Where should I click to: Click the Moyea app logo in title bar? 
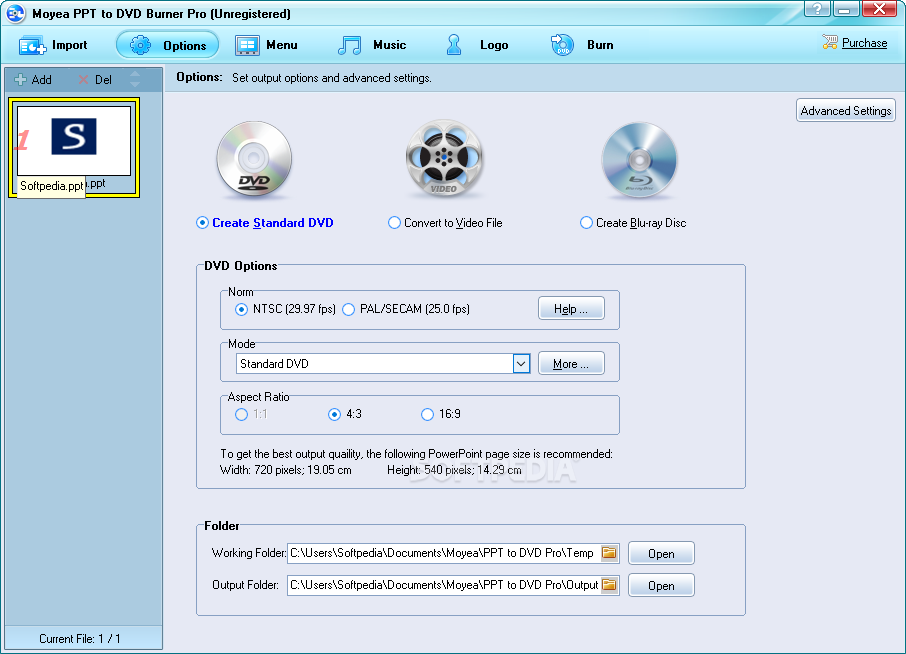(x=16, y=13)
